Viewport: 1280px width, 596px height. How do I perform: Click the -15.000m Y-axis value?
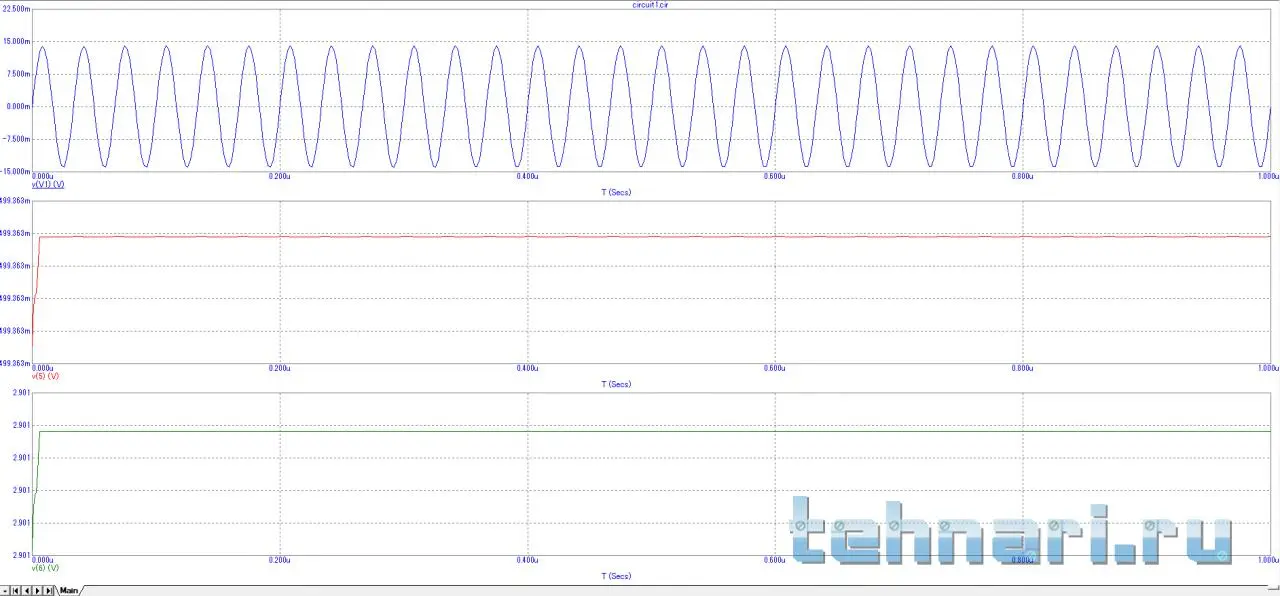point(16,171)
